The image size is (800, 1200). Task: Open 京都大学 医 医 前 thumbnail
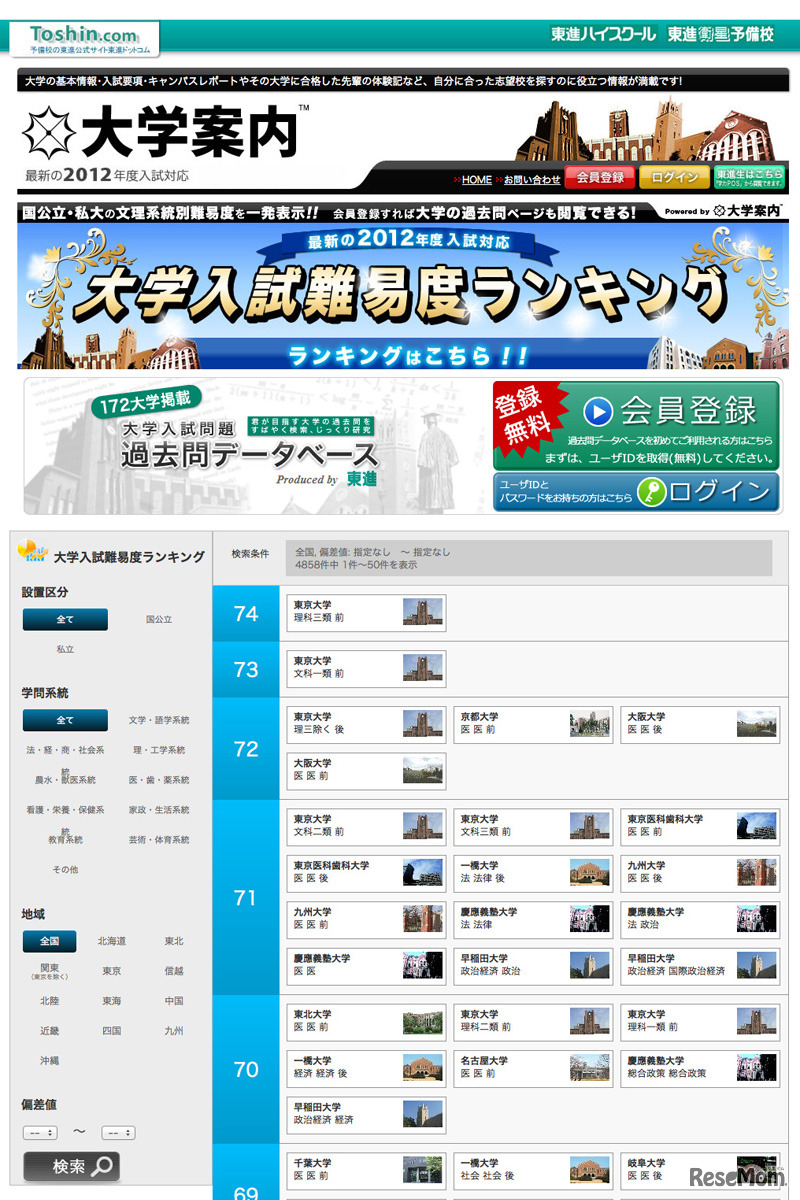coord(590,724)
